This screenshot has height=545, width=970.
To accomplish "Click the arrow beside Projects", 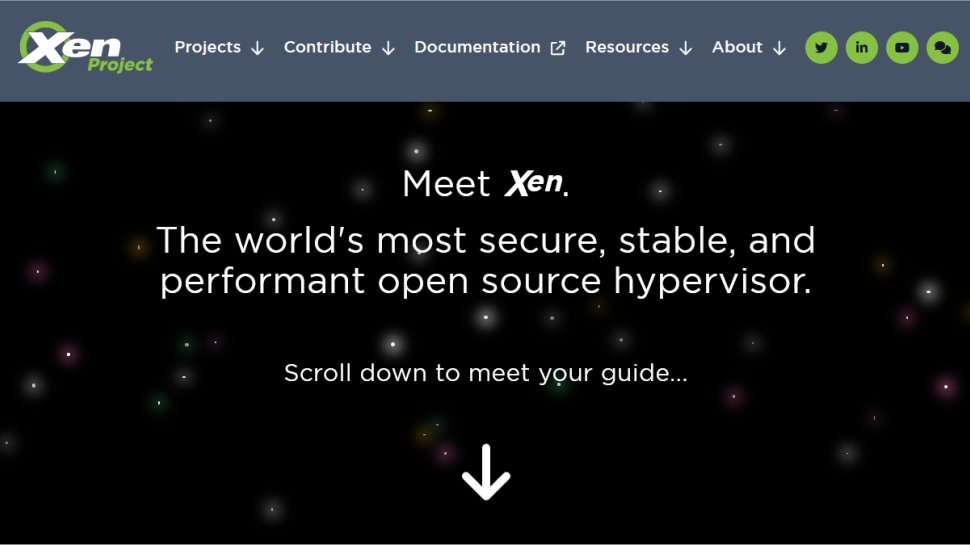I will click(257, 48).
